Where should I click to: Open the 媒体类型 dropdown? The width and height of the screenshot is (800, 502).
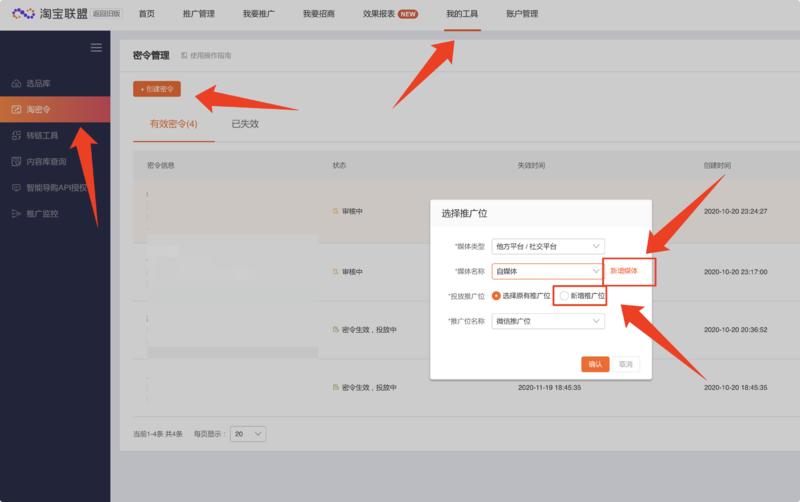tap(548, 246)
